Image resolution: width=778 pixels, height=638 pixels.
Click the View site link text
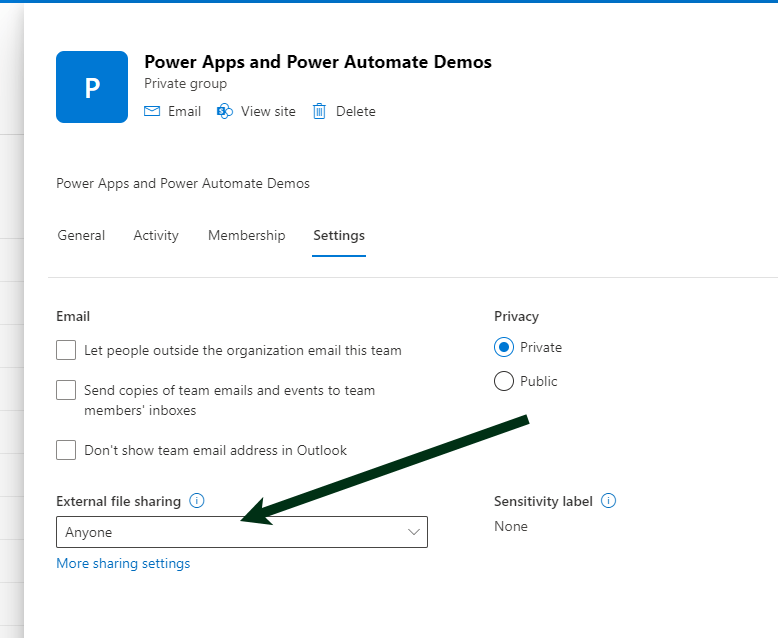tap(268, 111)
